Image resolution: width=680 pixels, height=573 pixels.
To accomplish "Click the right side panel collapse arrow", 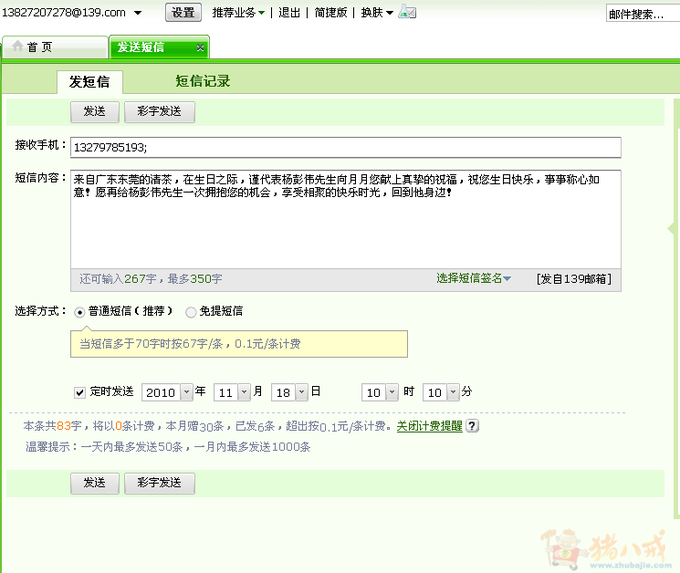I will (x=671, y=229).
